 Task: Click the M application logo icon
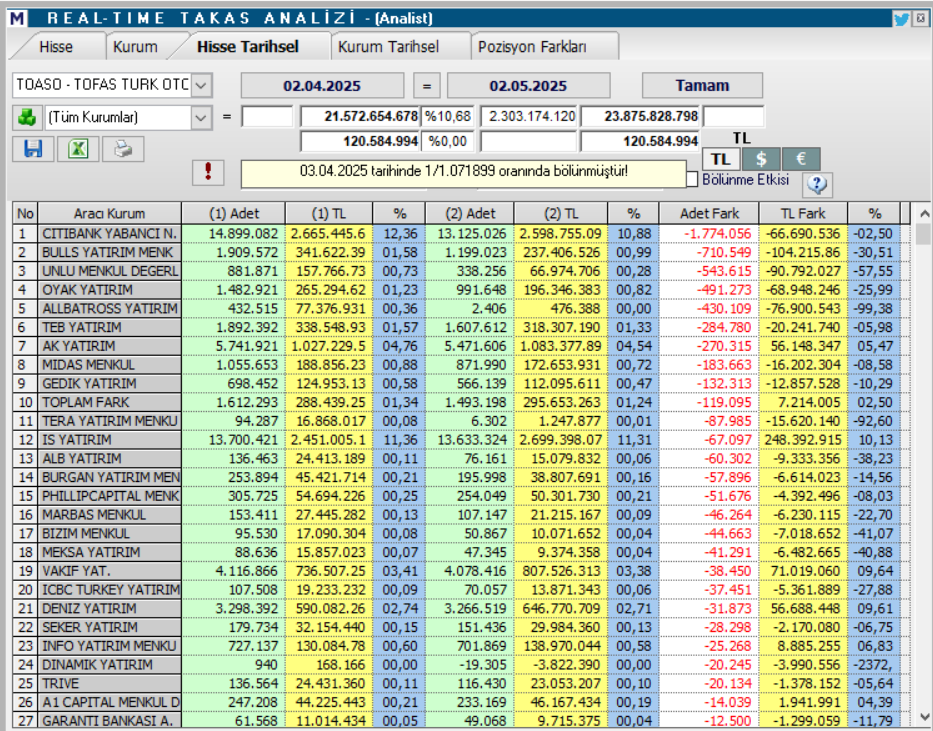pyautogui.click(x=17, y=18)
